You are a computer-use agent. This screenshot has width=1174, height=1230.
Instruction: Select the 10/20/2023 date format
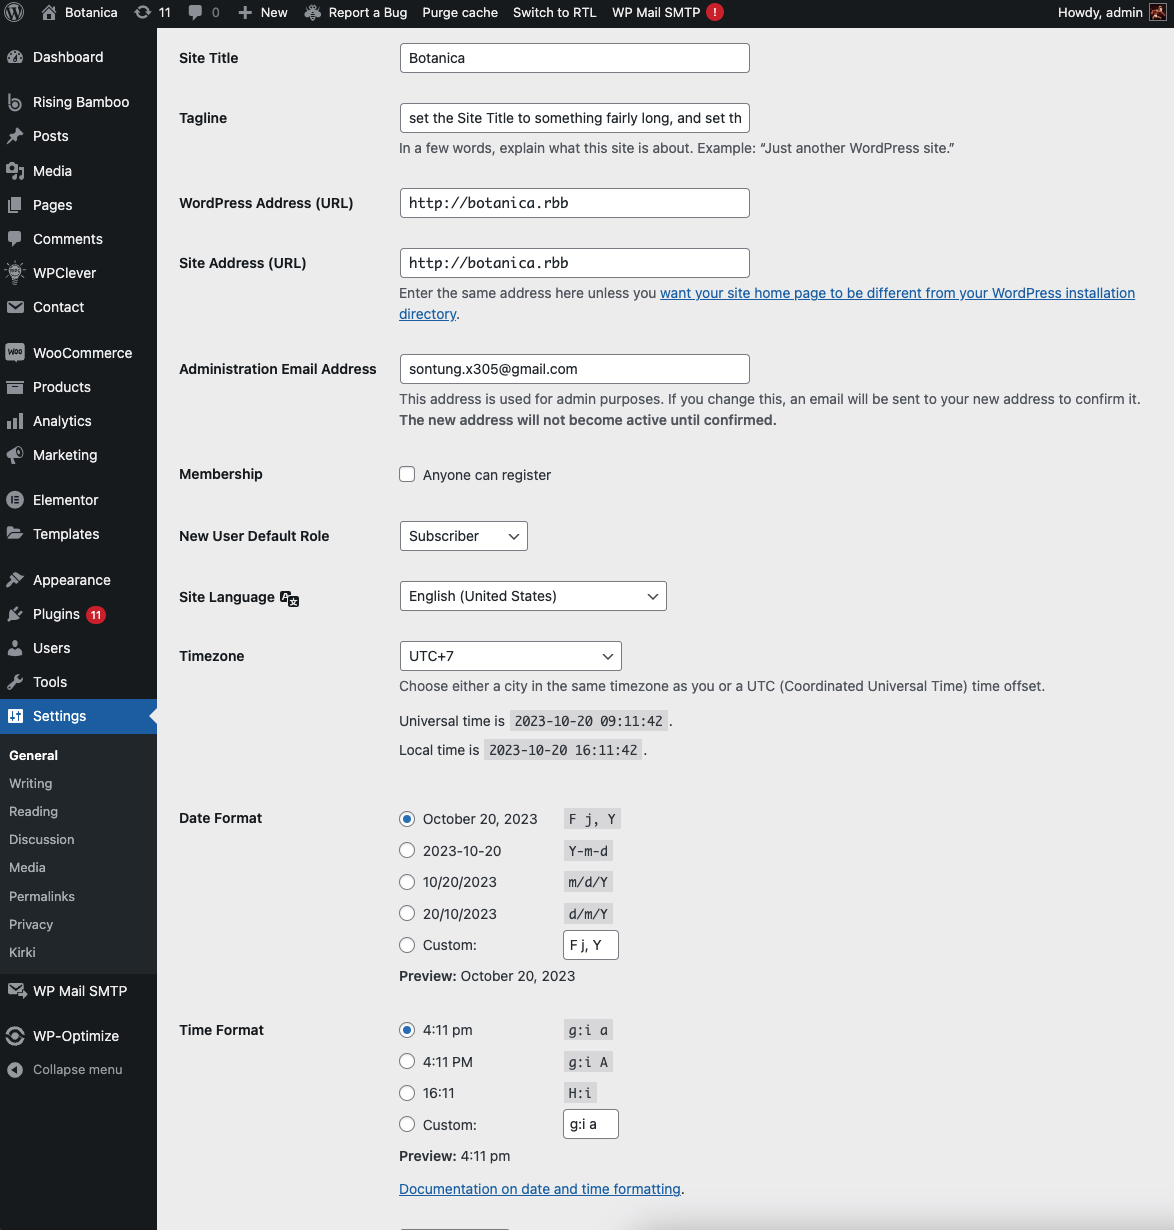click(407, 882)
